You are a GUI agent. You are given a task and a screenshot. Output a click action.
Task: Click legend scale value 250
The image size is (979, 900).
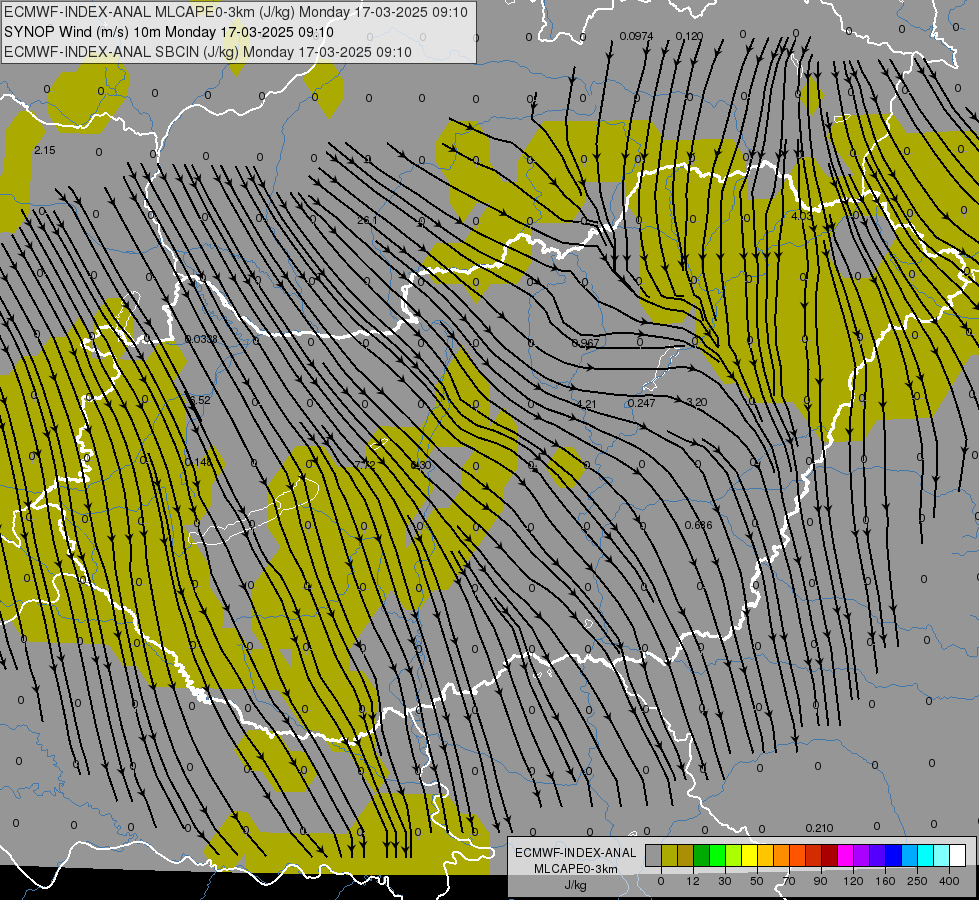click(917, 881)
